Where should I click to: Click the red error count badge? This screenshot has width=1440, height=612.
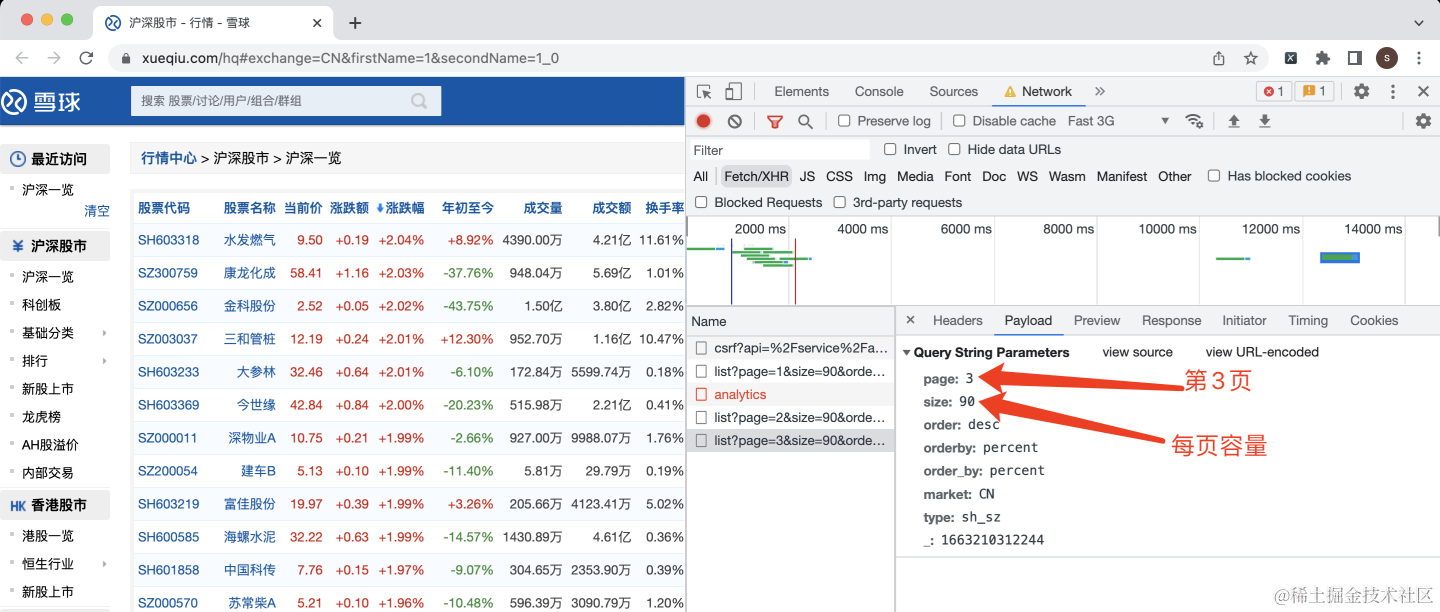pyautogui.click(x=1274, y=91)
